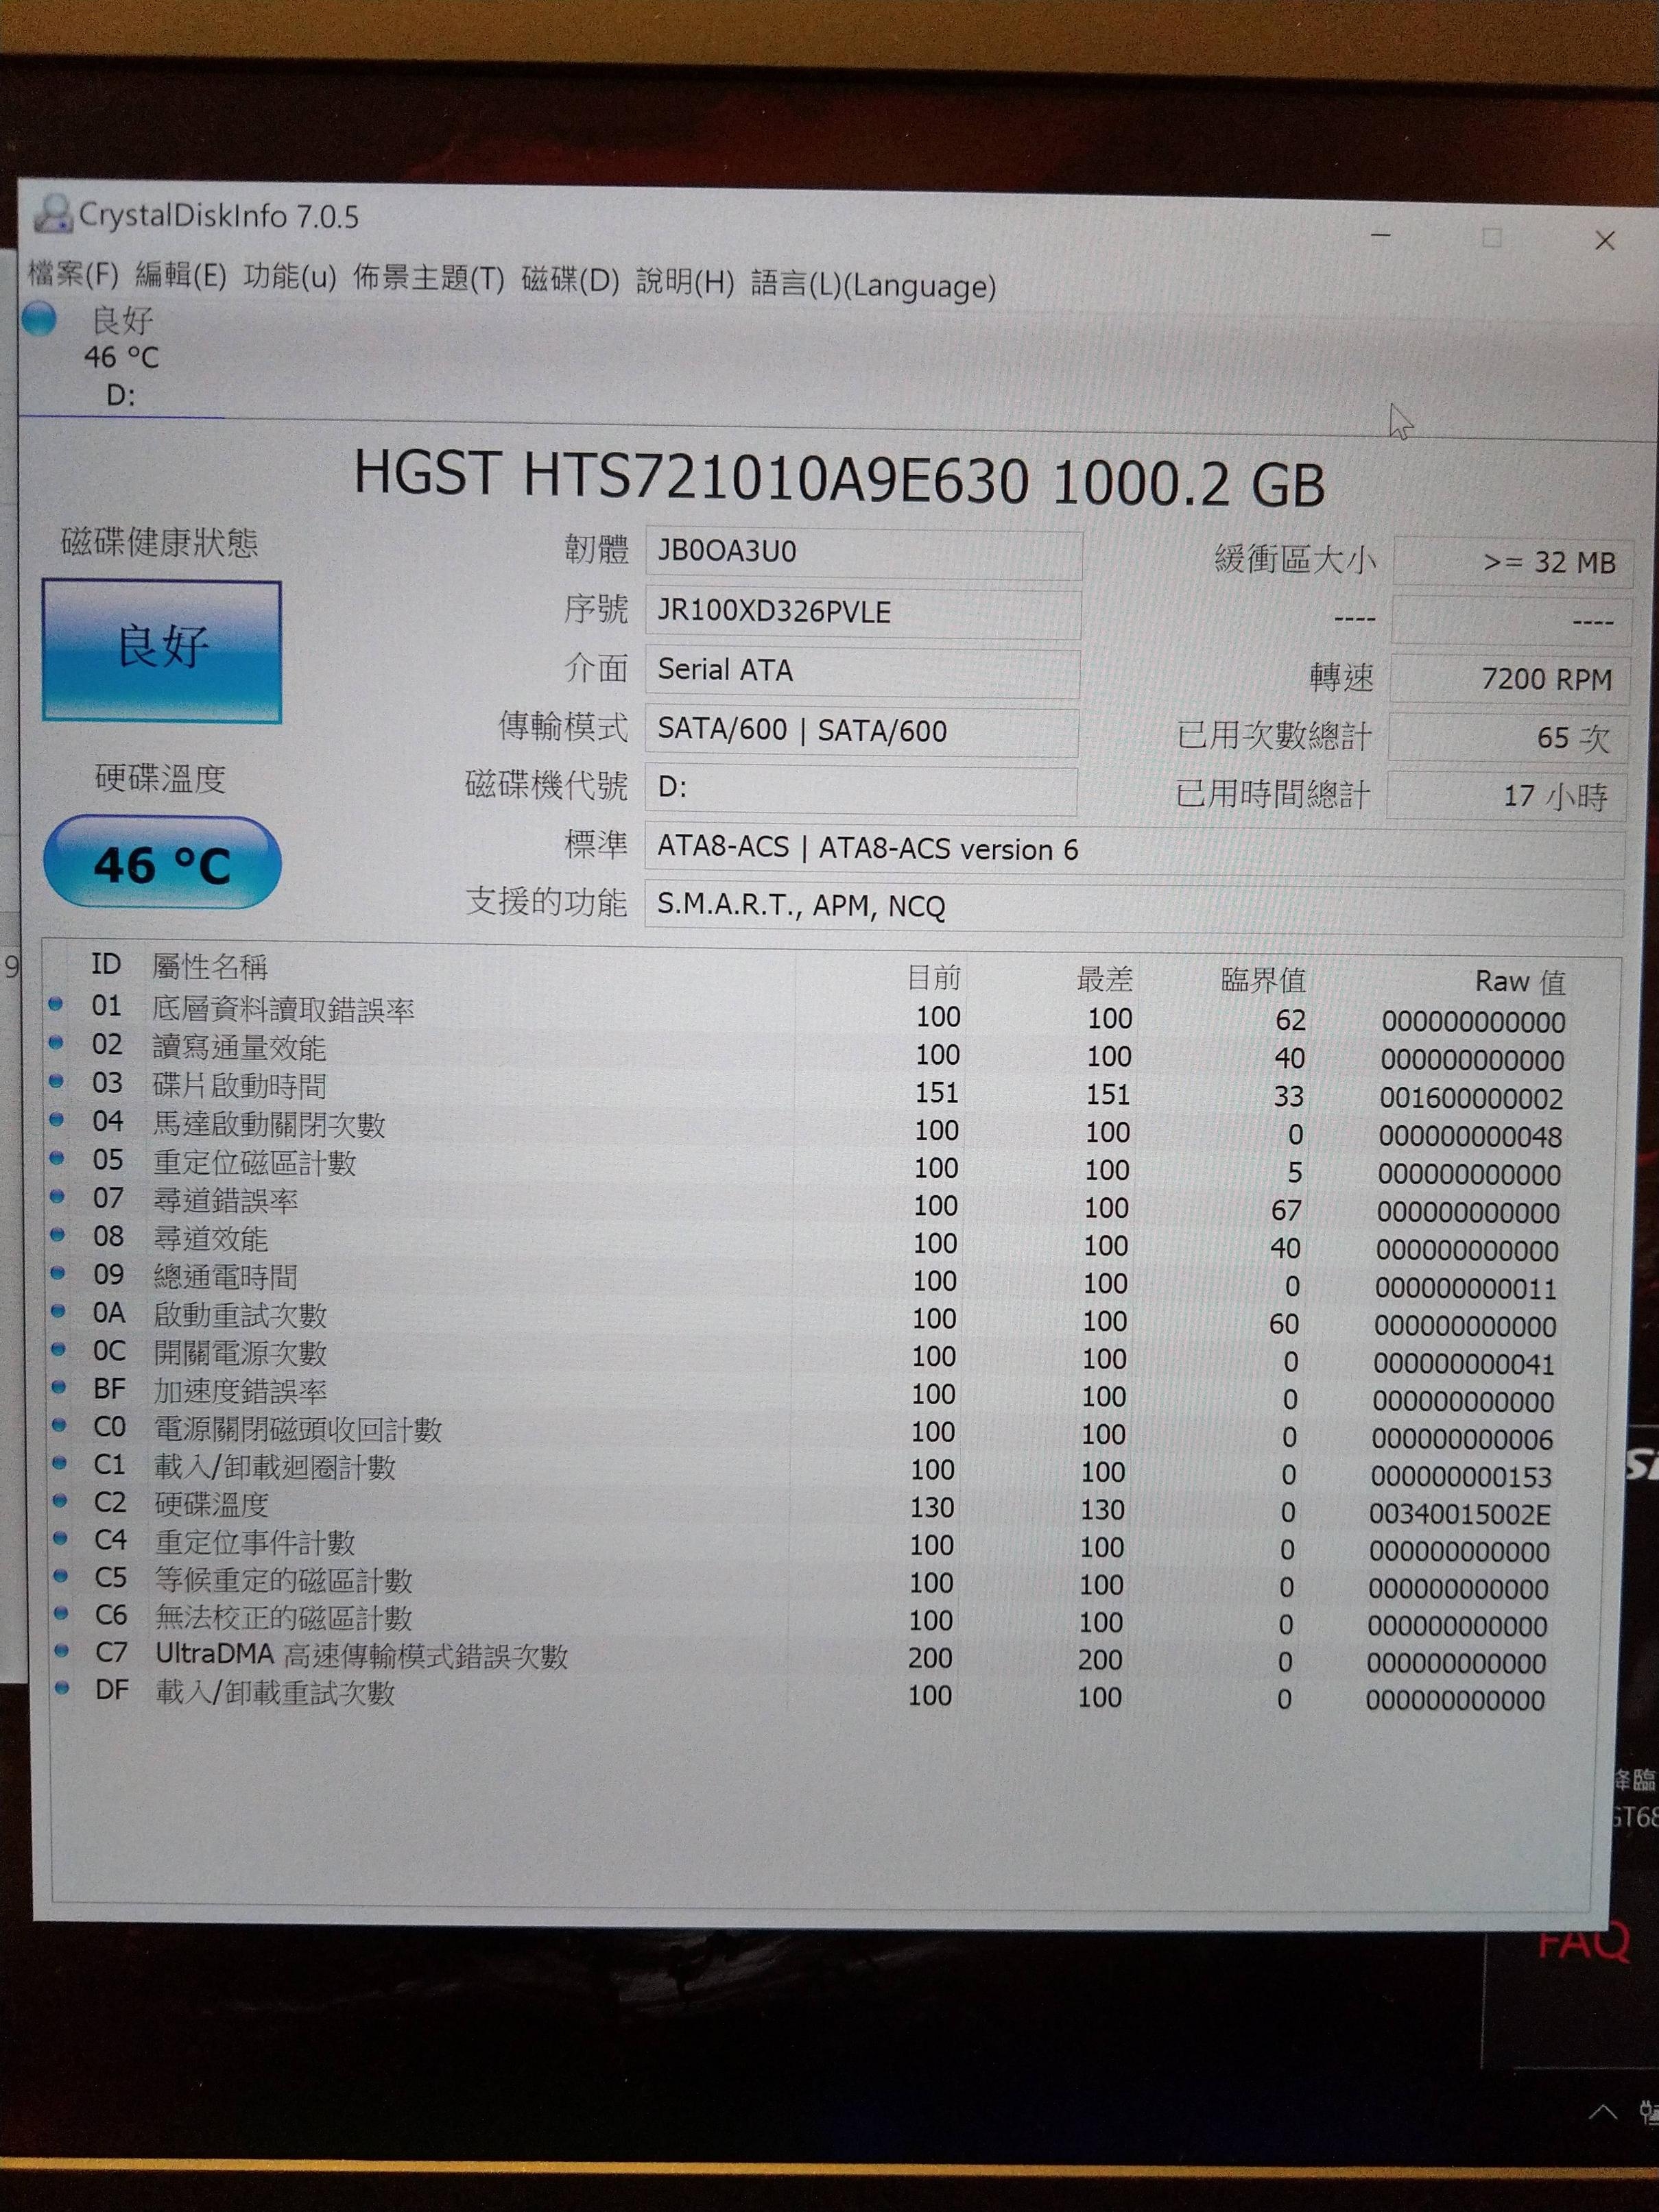
Task: Click status dot for attribute 07
Action: (57, 1196)
